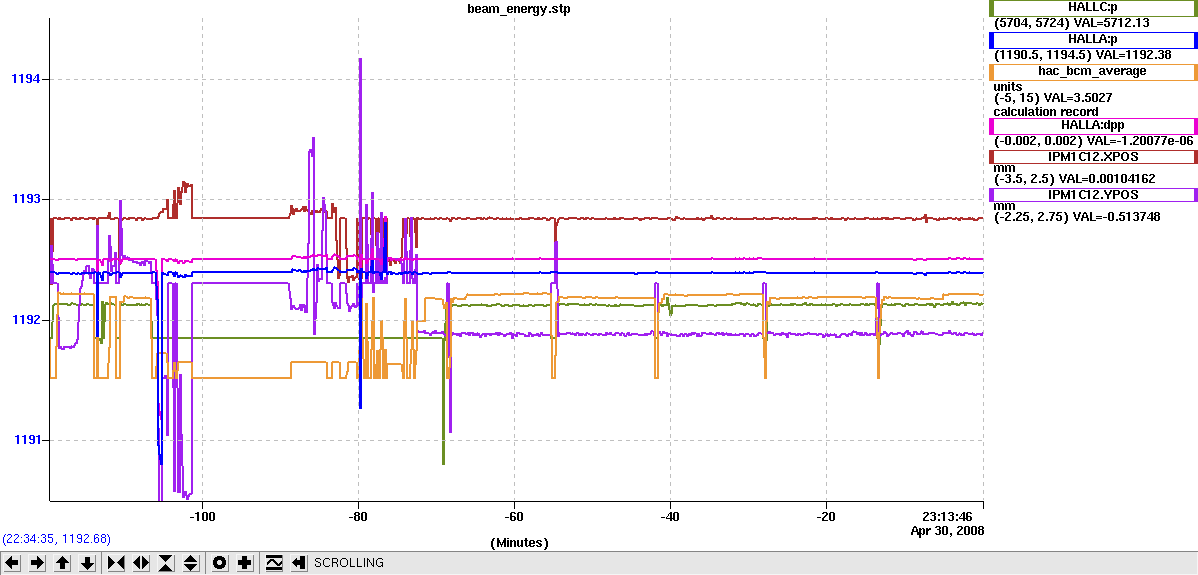Pan the graph up with the up arrow
The image size is (1198, 575).
(63, 563)
